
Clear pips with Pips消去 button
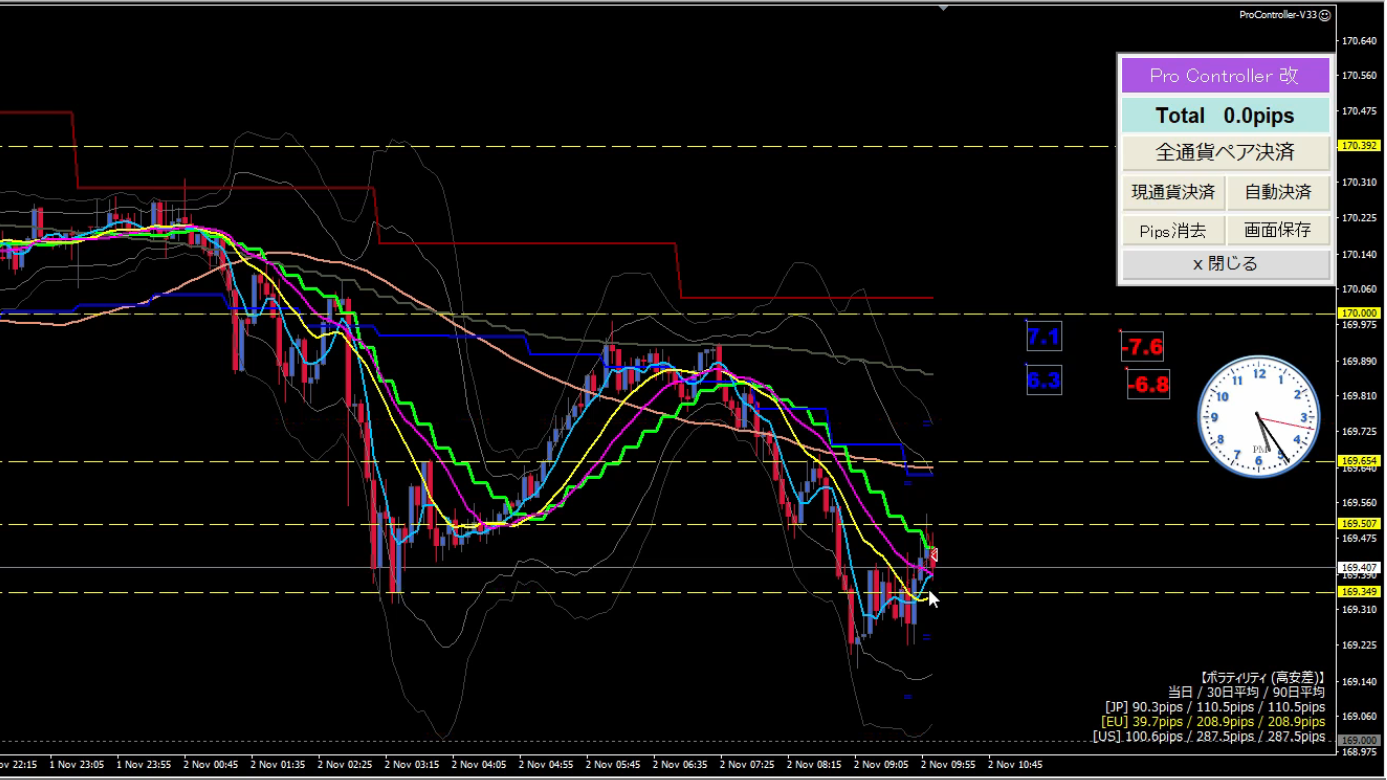[1173, 230]
